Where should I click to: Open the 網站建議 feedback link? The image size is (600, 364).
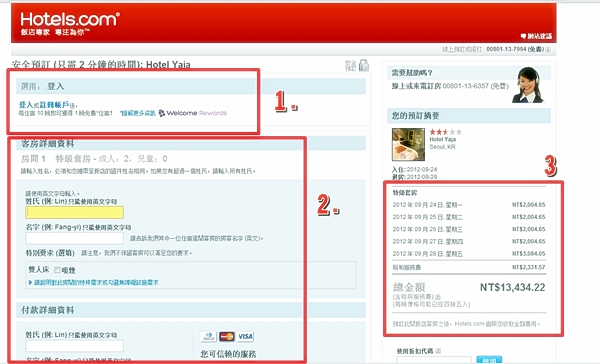(536, 36)
